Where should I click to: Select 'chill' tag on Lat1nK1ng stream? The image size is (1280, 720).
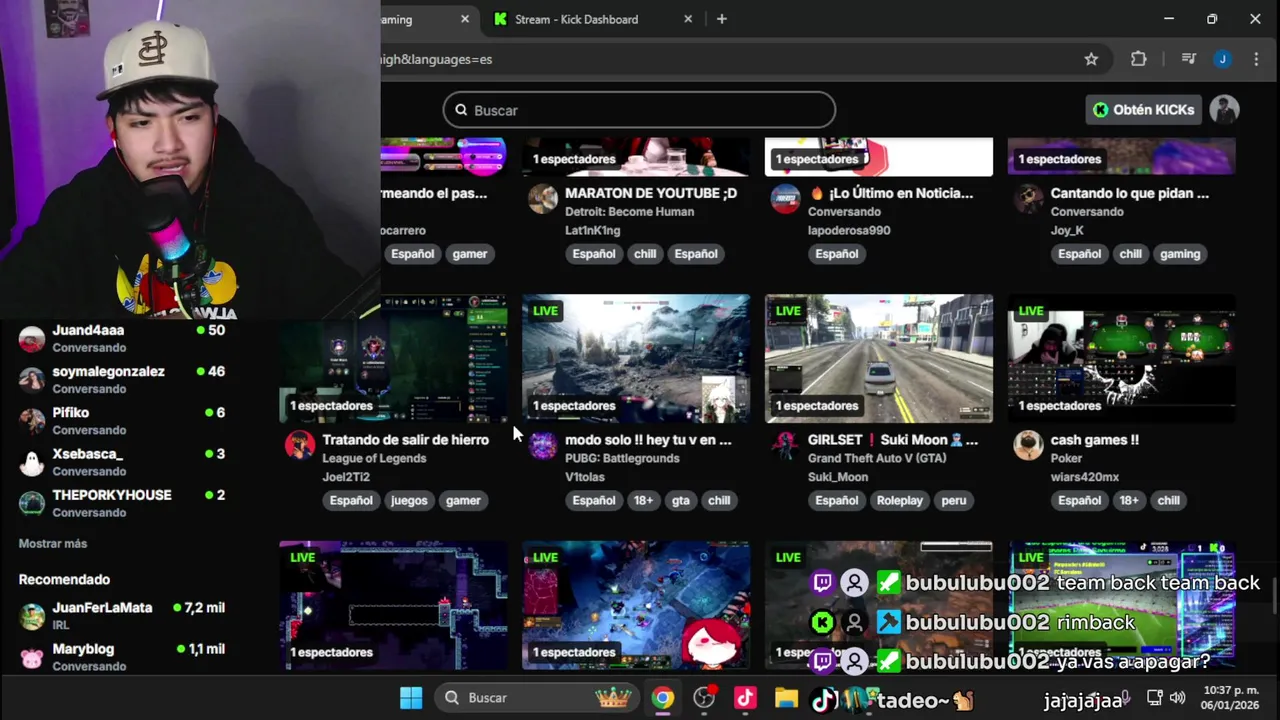tap(645, 254)
